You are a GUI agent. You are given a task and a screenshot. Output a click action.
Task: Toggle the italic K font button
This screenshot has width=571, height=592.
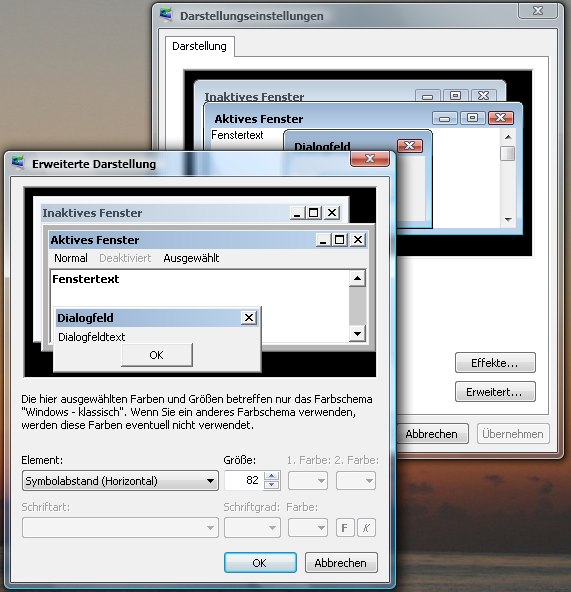click(366, 527)
